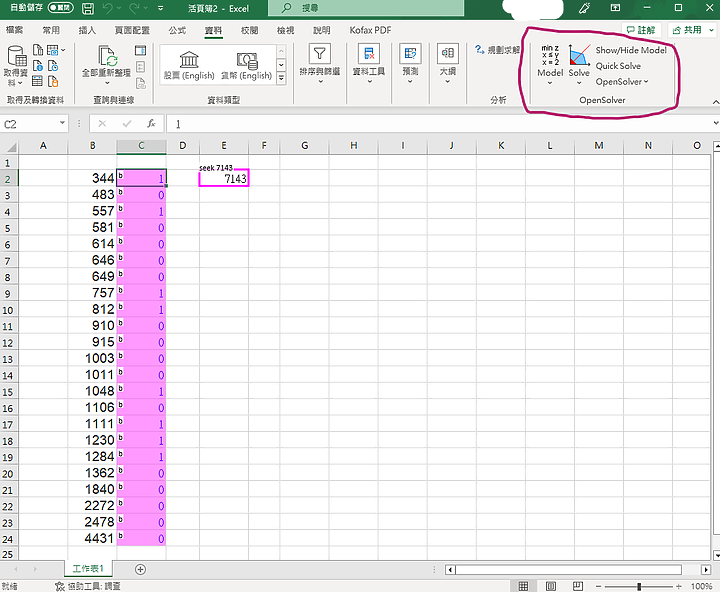Add a new sheet with plus button
The width and height of the screenshot is (720, 592).
(141, 569)
